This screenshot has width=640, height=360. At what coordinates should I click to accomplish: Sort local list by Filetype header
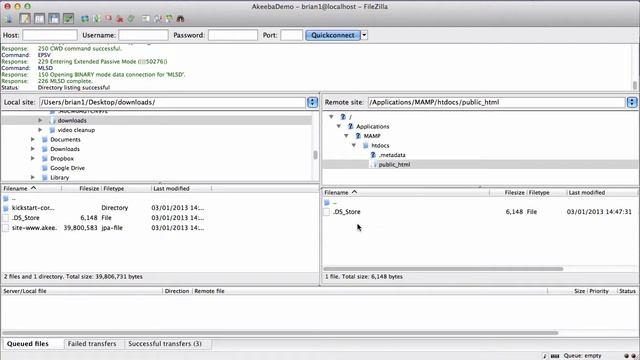(126, 189)
